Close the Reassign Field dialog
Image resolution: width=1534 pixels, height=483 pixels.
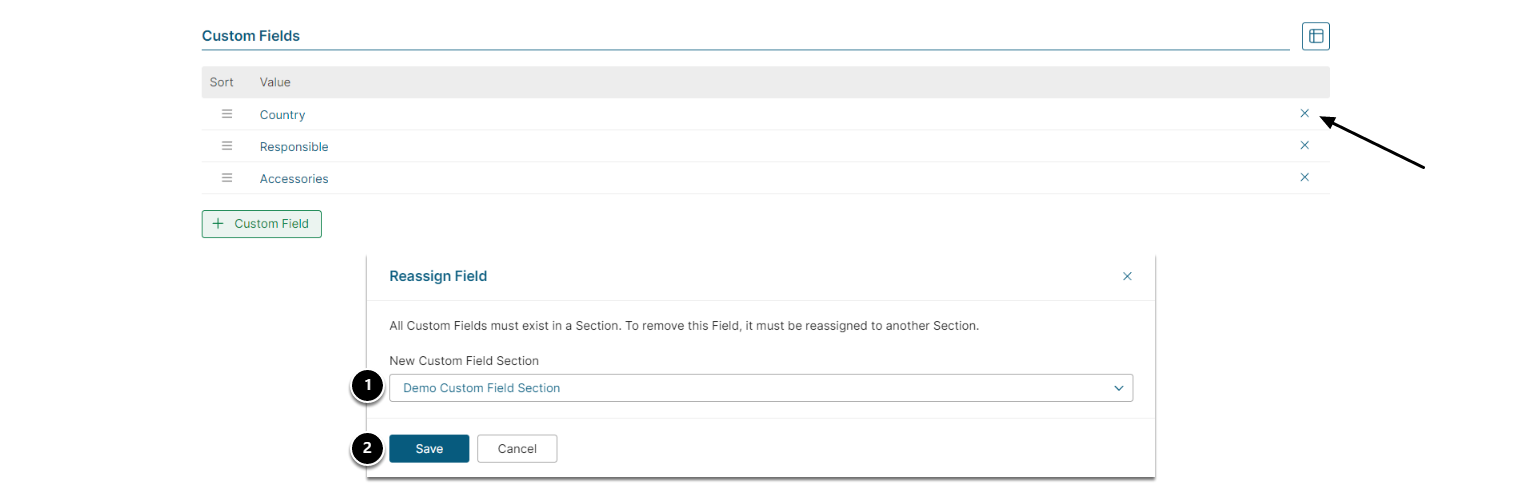pyautogui.click(x=1127, y=276)
